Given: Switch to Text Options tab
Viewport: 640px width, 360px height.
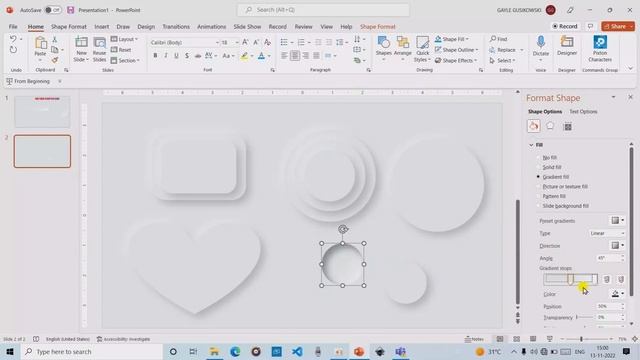Looking at the screenshot, I should [583, 111].
